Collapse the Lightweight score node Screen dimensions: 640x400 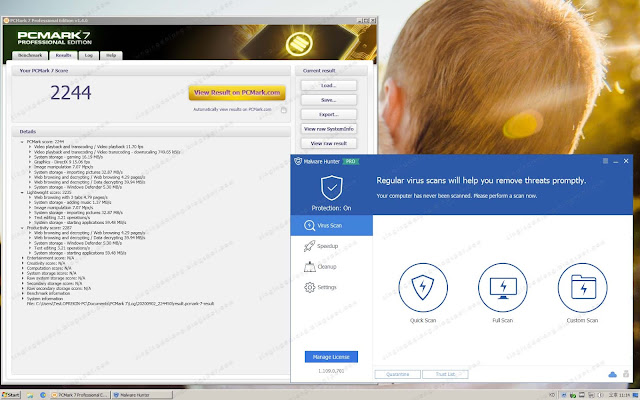(x=22, y=192)
